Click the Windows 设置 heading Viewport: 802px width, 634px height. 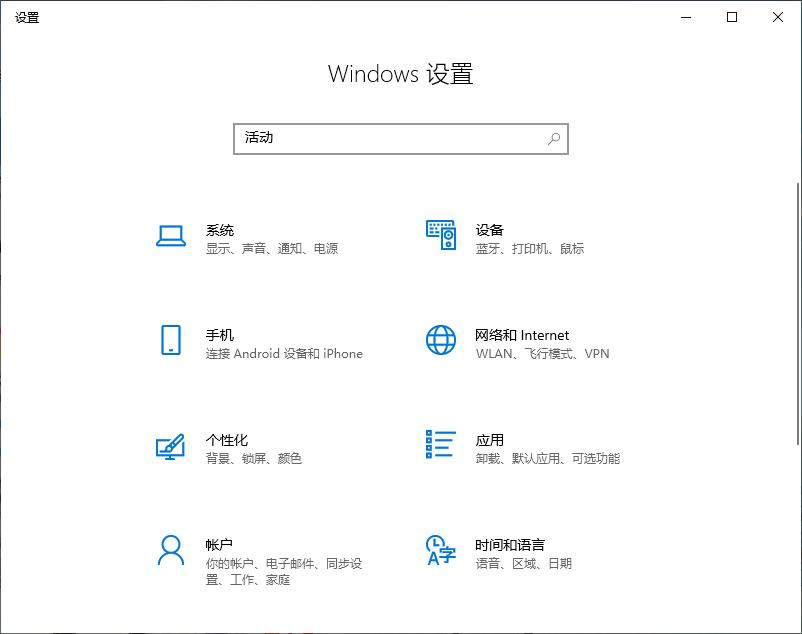pyautogui.click(x=401, y=74)
